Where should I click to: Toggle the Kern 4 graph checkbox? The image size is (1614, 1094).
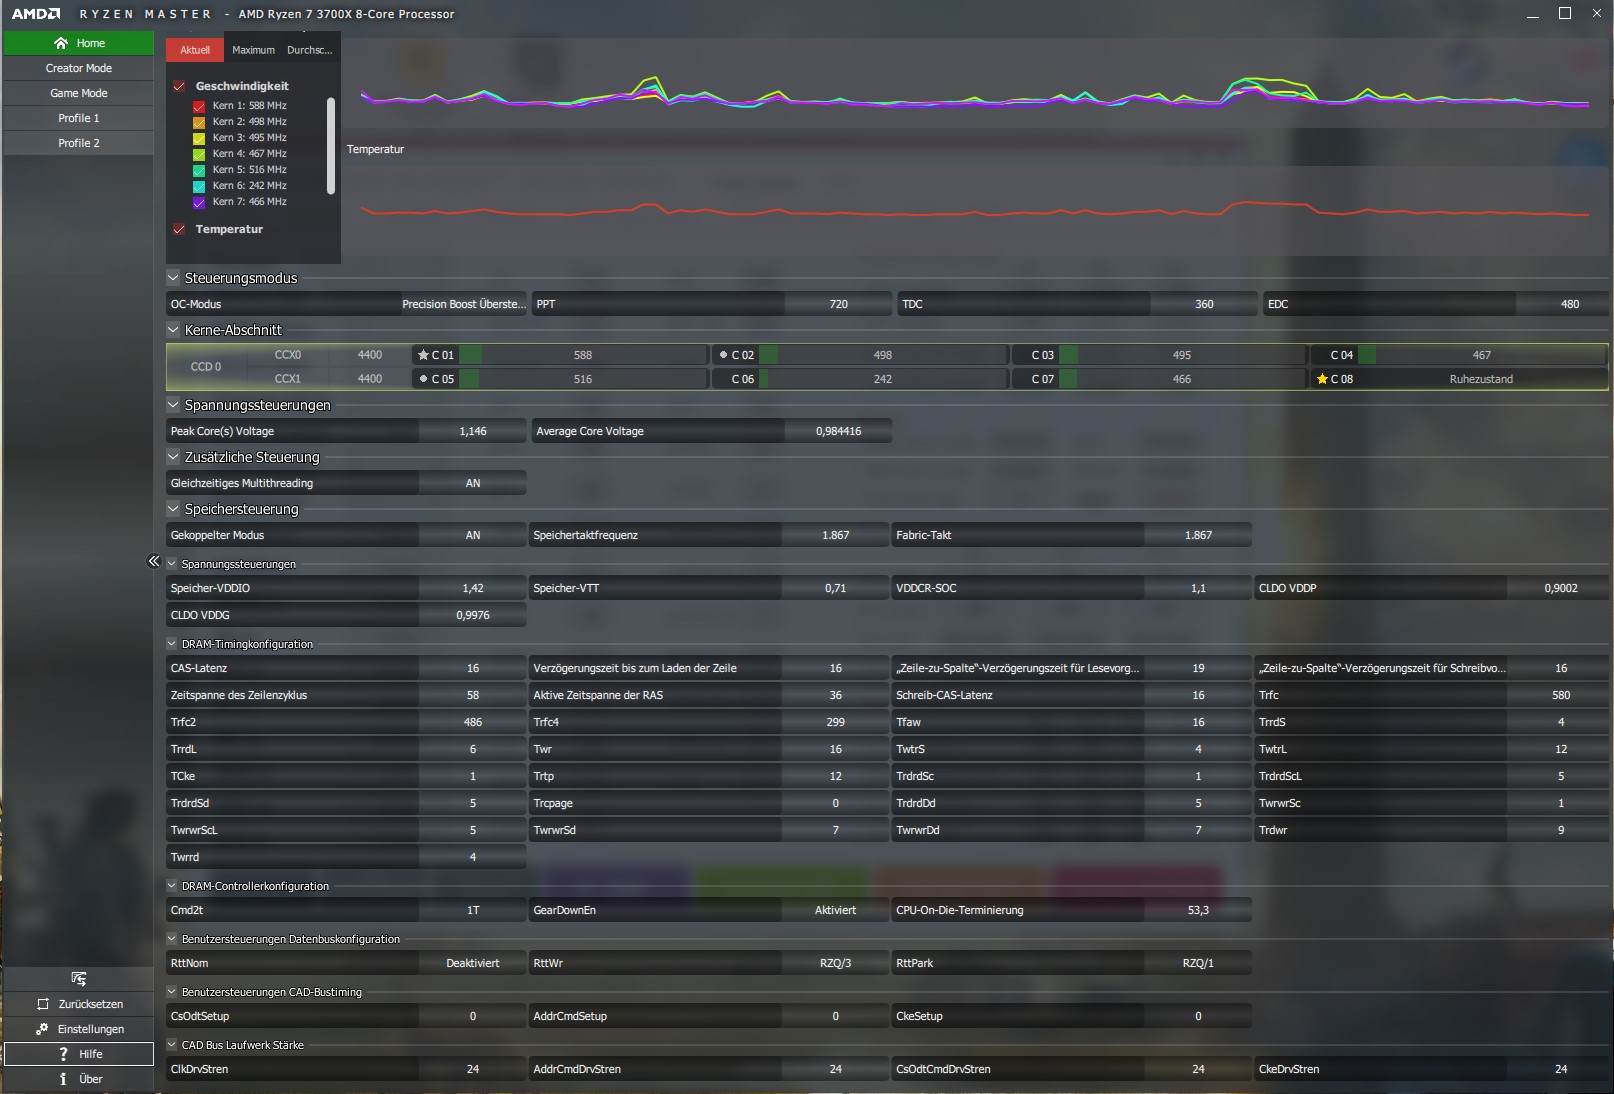[x=199, y=154]
